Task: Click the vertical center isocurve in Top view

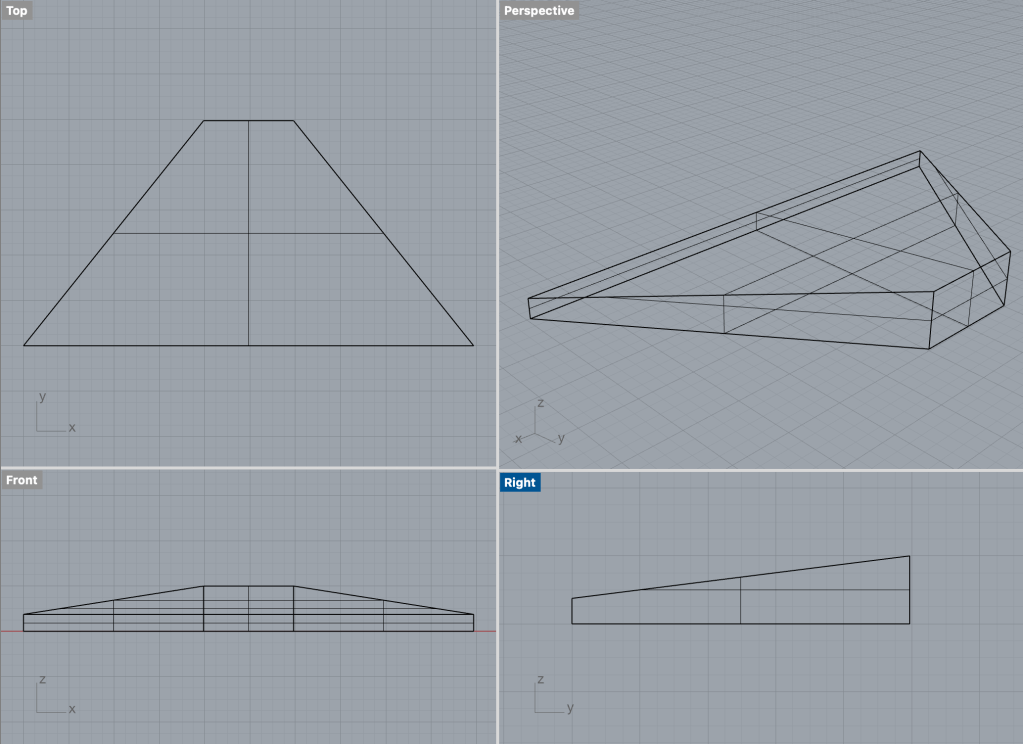Action: 248,290
